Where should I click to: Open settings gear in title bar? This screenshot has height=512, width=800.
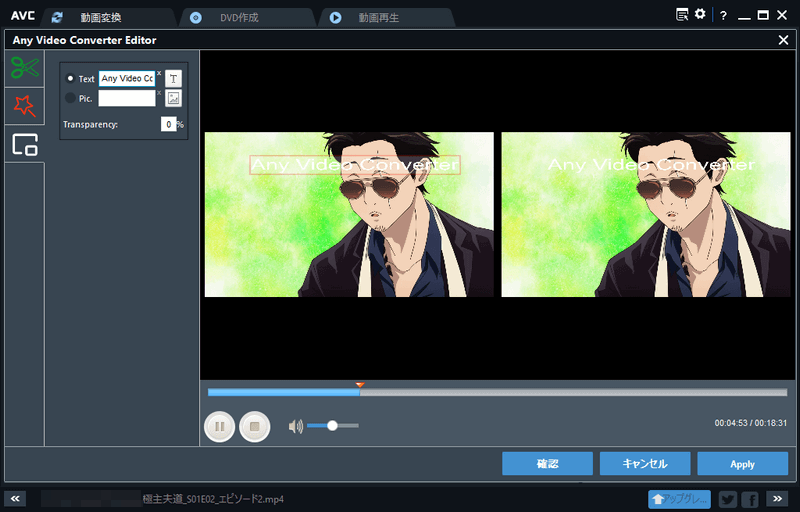tap(700, 14)
